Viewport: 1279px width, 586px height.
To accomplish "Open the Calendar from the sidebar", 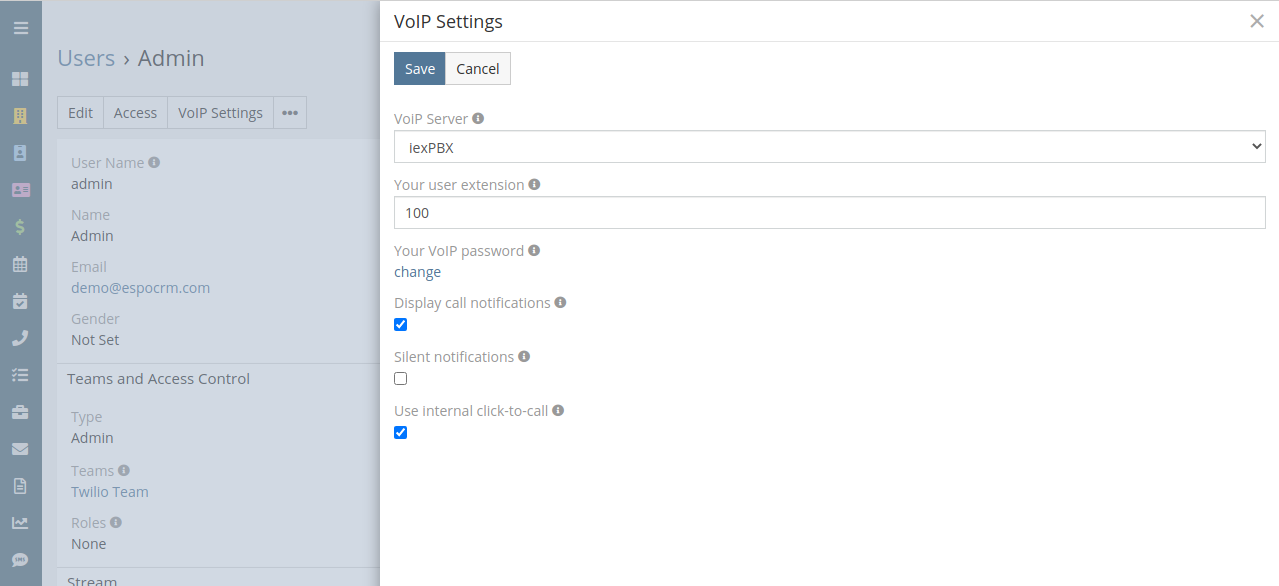I will point(20,264).
